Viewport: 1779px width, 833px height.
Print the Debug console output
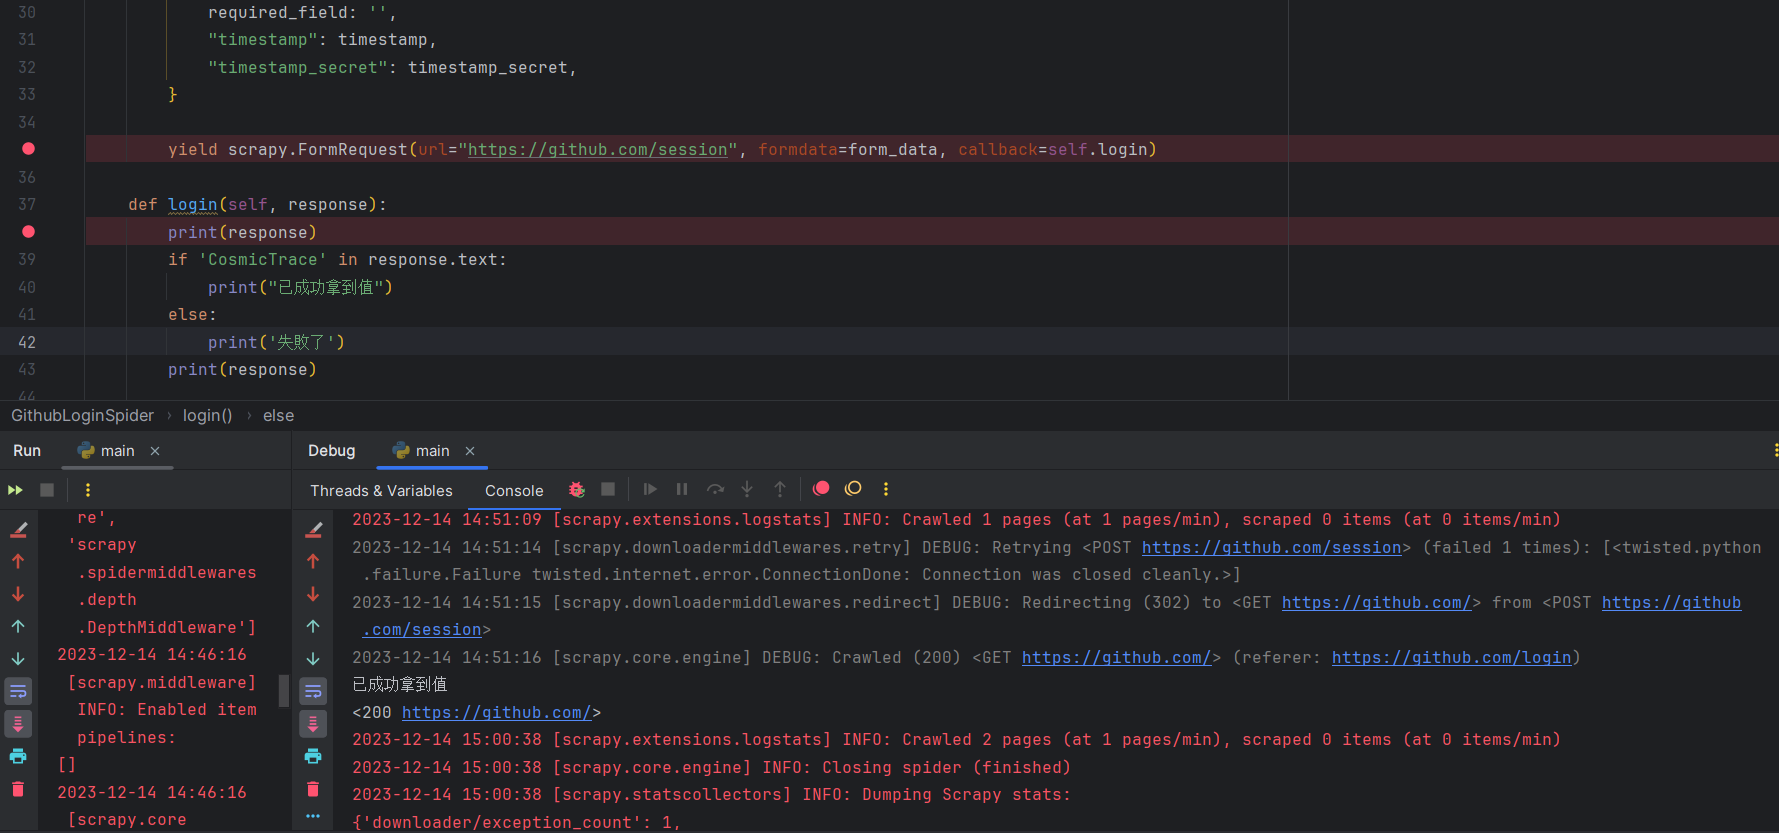tap(313, 756)
